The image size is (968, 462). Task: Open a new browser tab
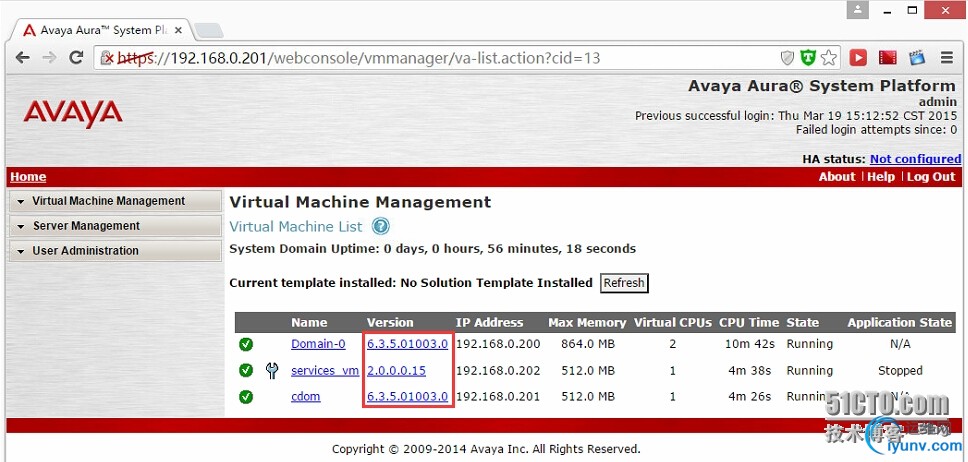pos(209,30)
